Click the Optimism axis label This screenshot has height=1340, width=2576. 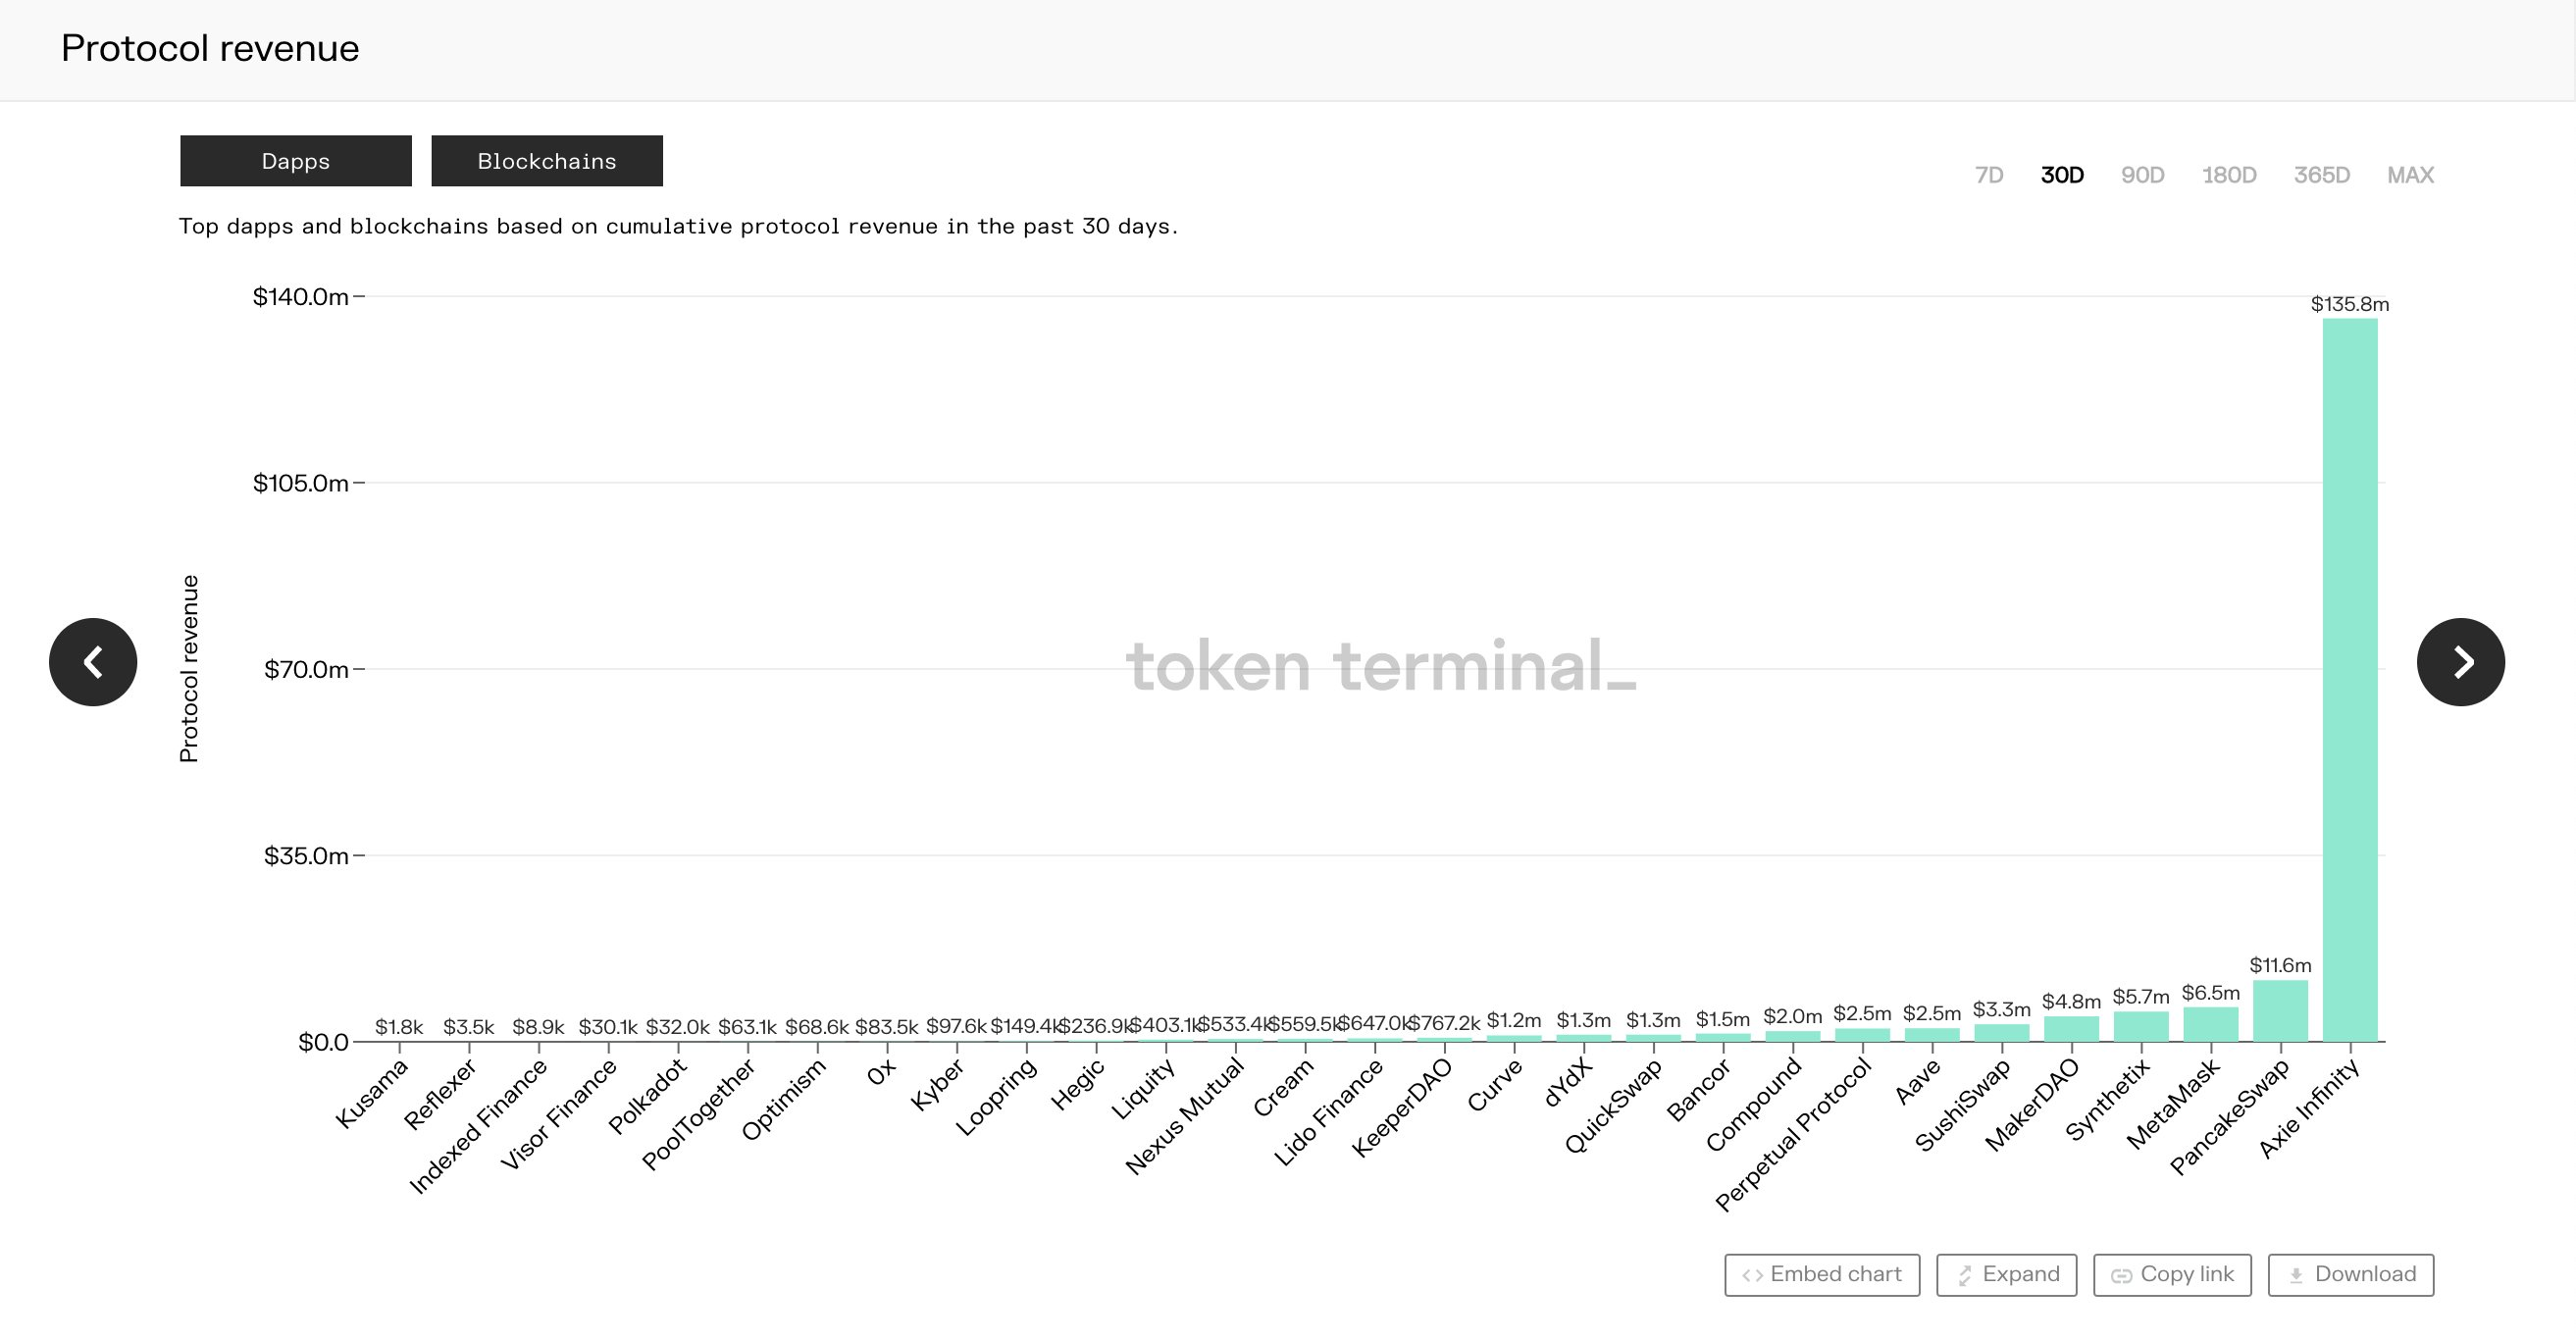784,1100
